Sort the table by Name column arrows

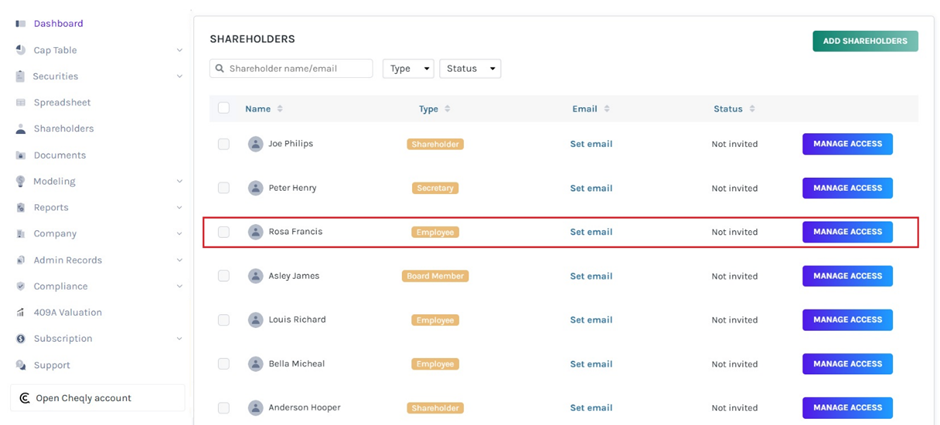[280, 109]
